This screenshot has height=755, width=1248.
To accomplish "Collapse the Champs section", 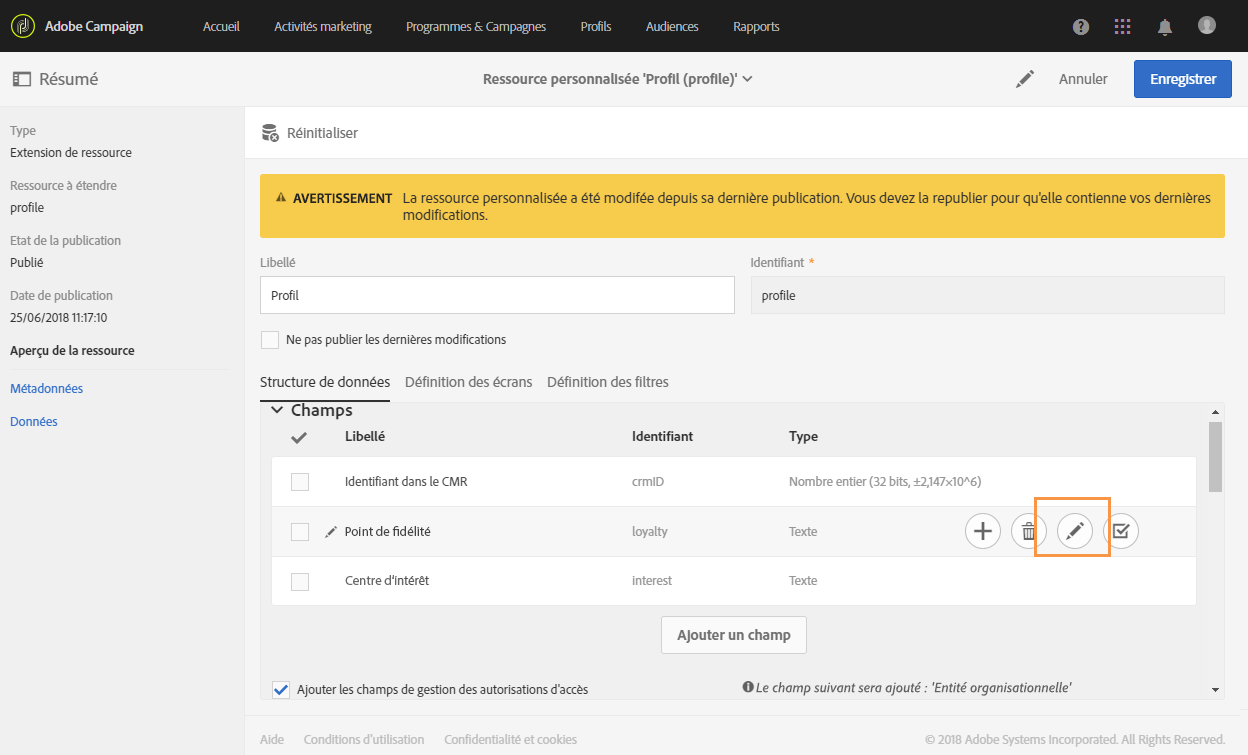I will coord(277,410).
